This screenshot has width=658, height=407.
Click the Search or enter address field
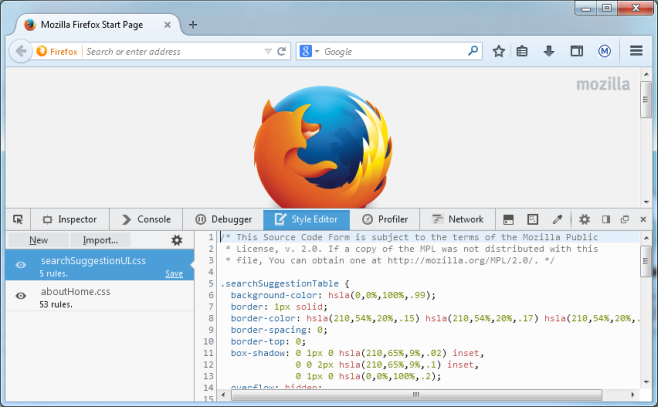pos(170,51)
